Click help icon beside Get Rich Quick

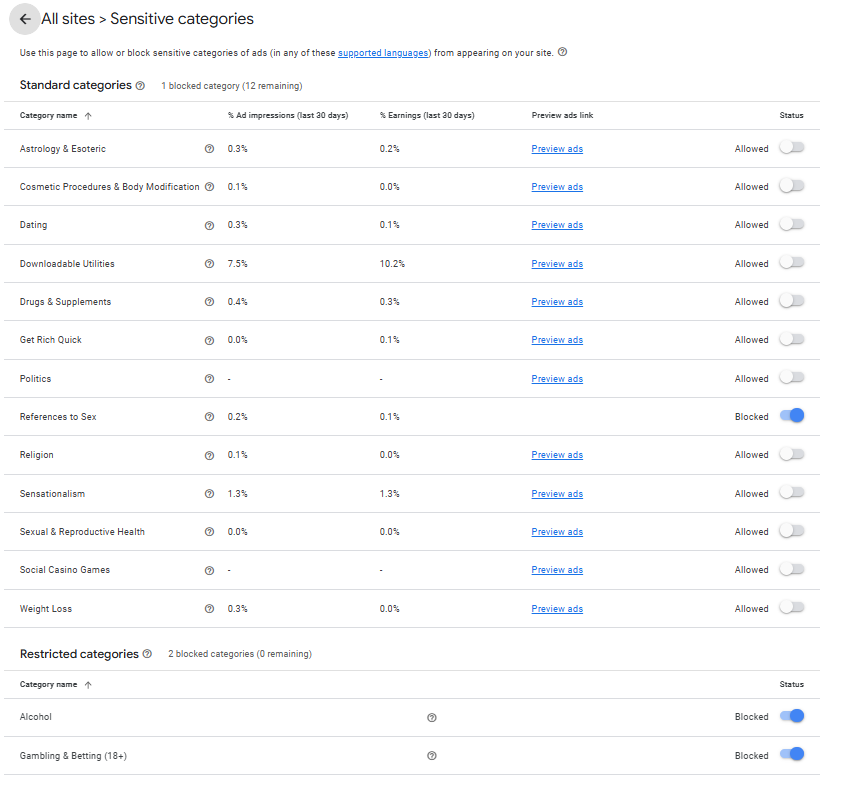tap(209, 340)
